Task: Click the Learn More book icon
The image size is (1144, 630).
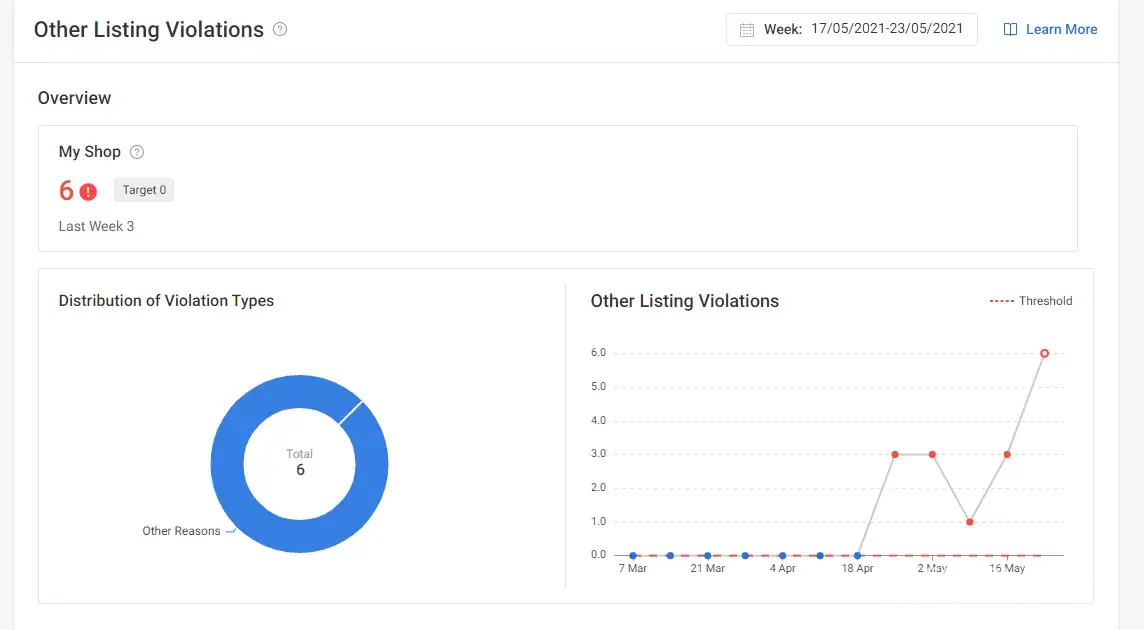Action: coord(1010,30)
